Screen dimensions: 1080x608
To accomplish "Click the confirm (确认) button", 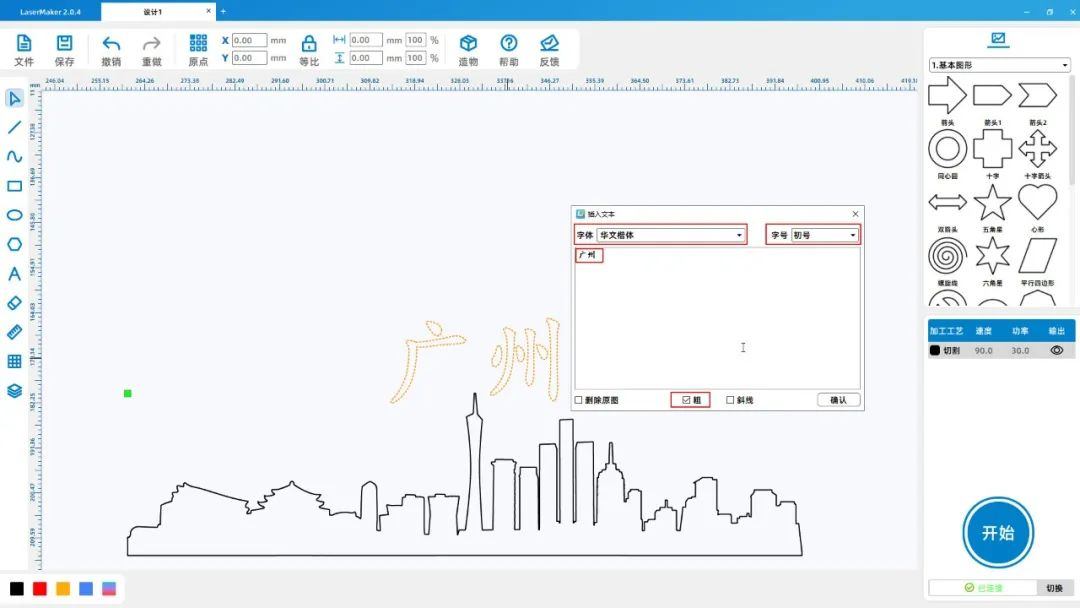I will (838, 400).
